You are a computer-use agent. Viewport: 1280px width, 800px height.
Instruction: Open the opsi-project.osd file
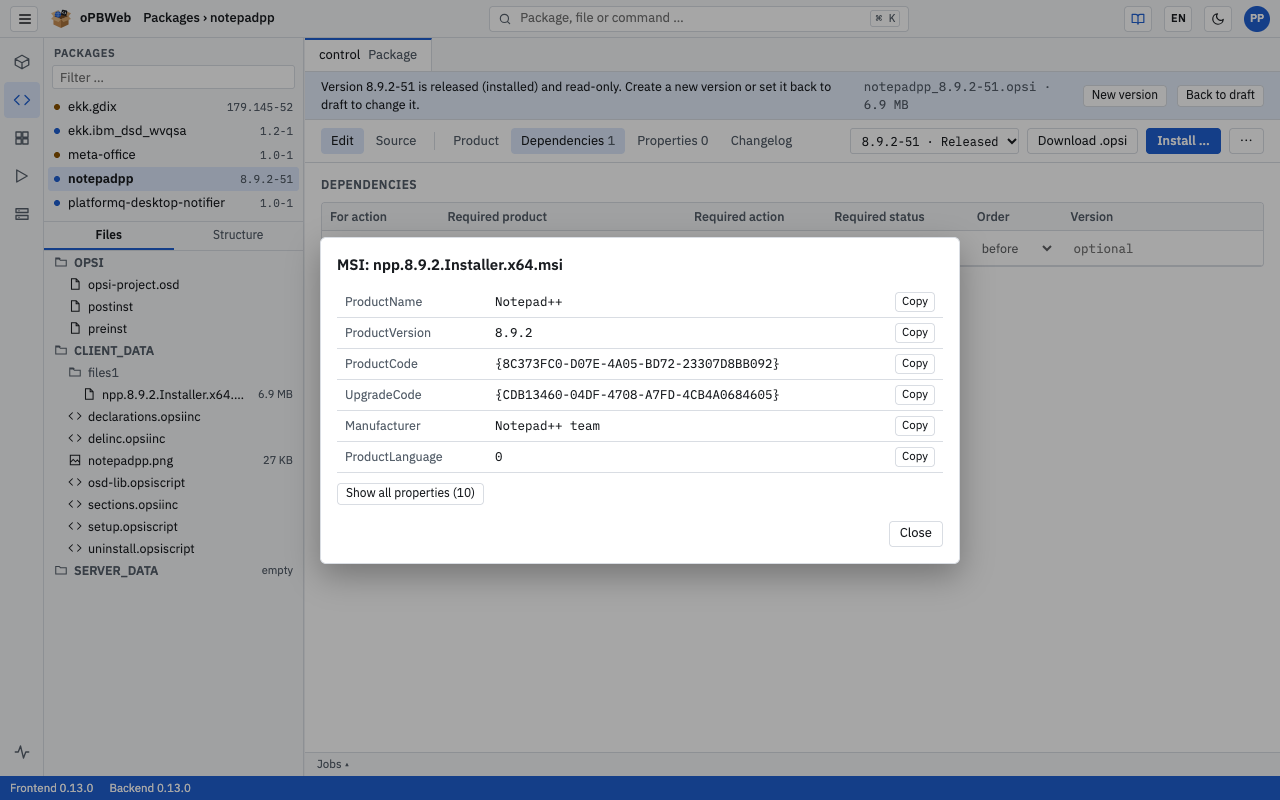tap(173, 284)
